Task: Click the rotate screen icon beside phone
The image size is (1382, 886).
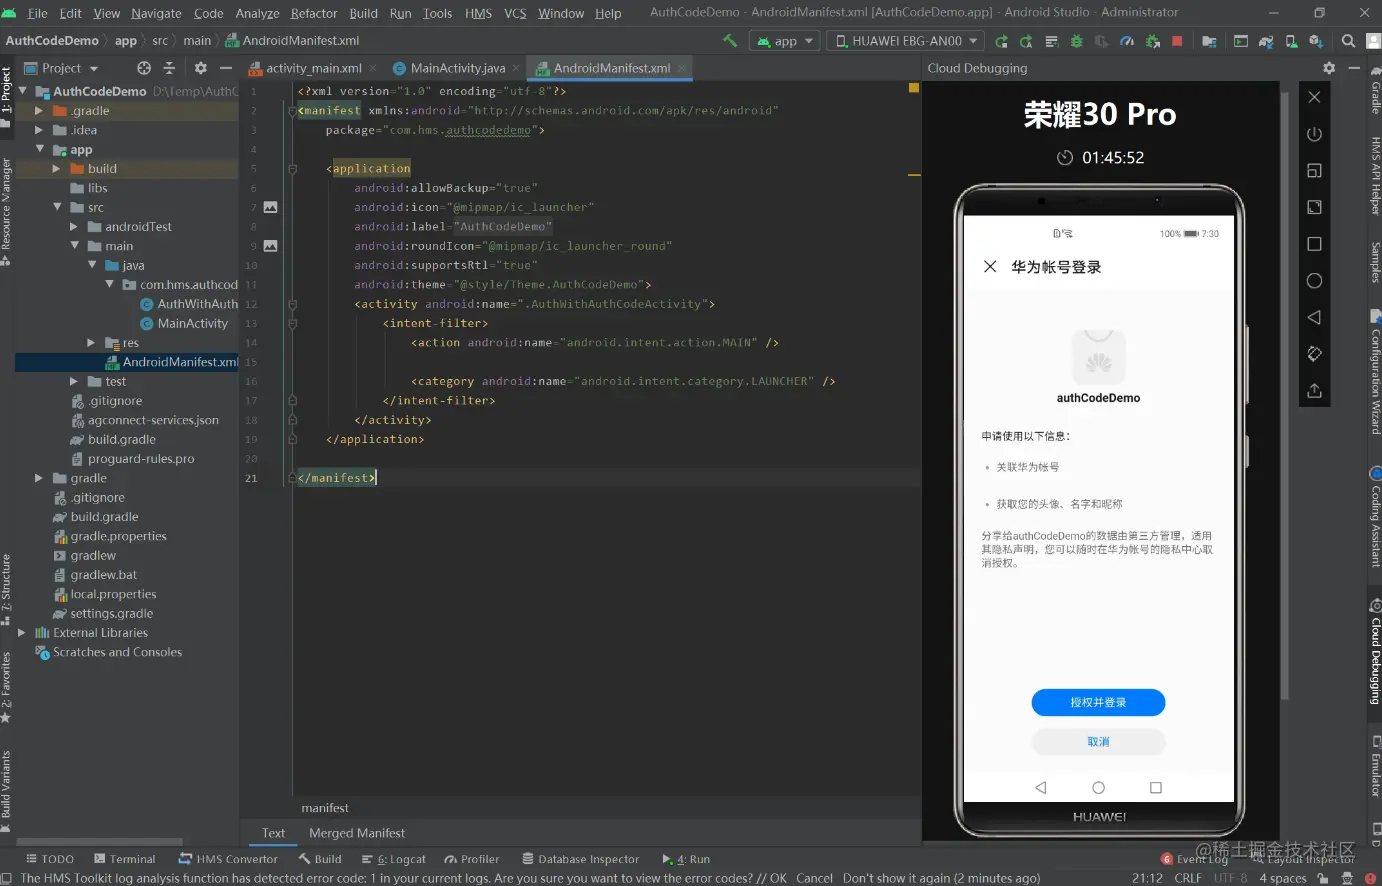Action: tap(1315, 353)
